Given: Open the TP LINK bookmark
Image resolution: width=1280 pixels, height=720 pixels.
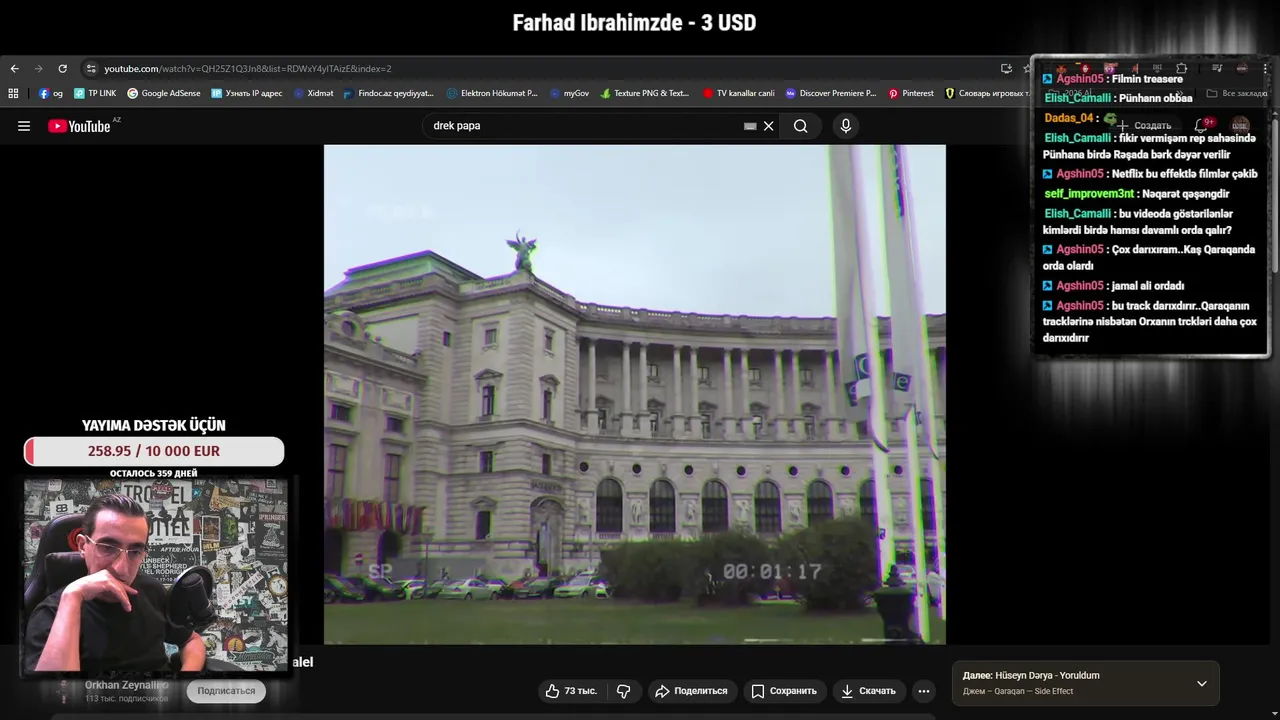Looking at the screenshot, I should pyautogui.click(x=94, y=93).
